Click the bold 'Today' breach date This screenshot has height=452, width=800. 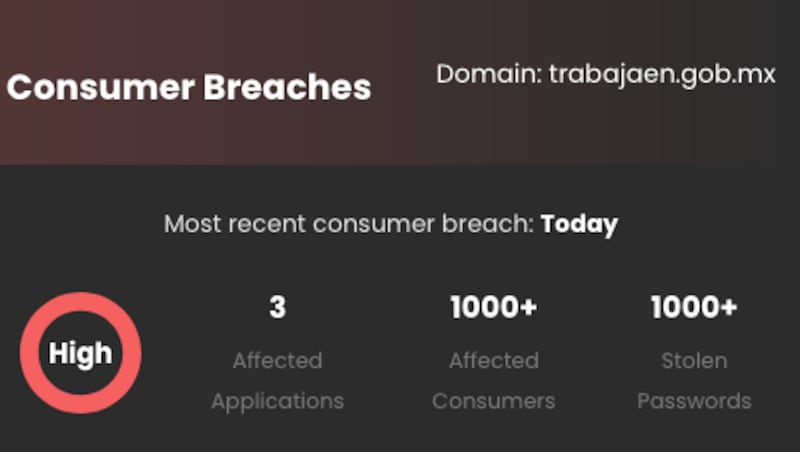tap(579, 224)
